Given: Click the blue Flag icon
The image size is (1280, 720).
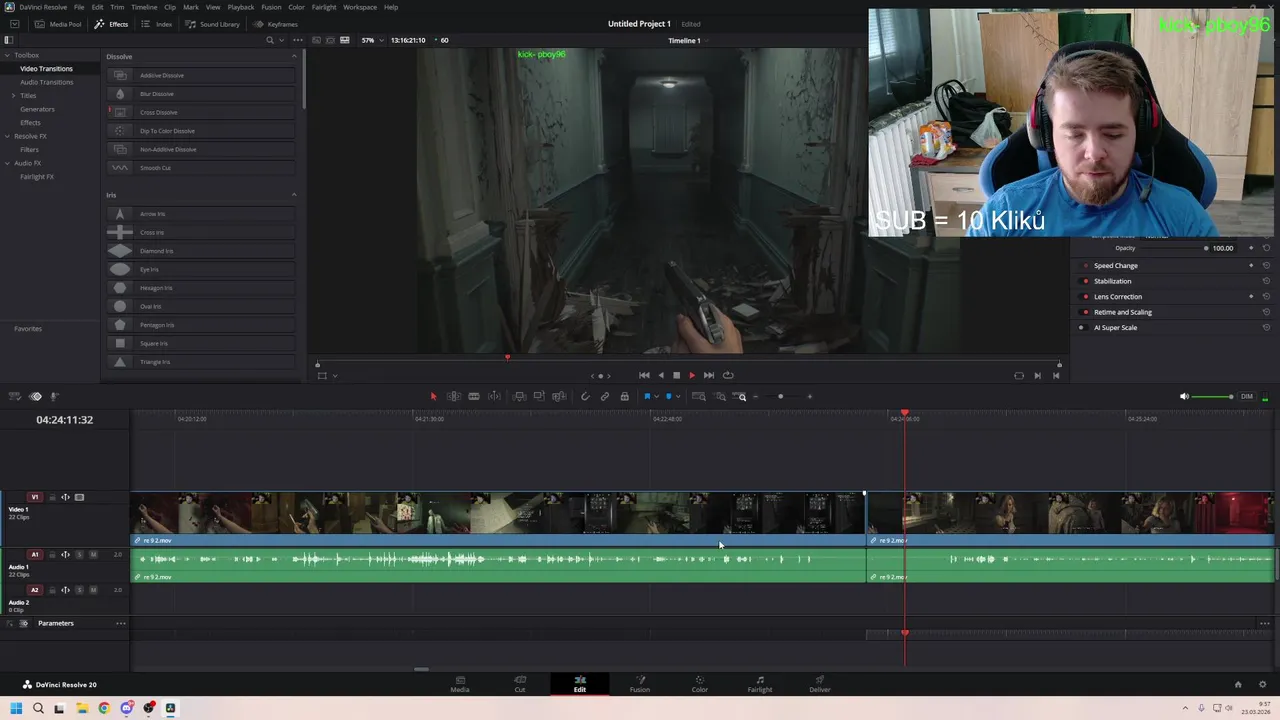Looking at the screenshot, I should [647, 396].
